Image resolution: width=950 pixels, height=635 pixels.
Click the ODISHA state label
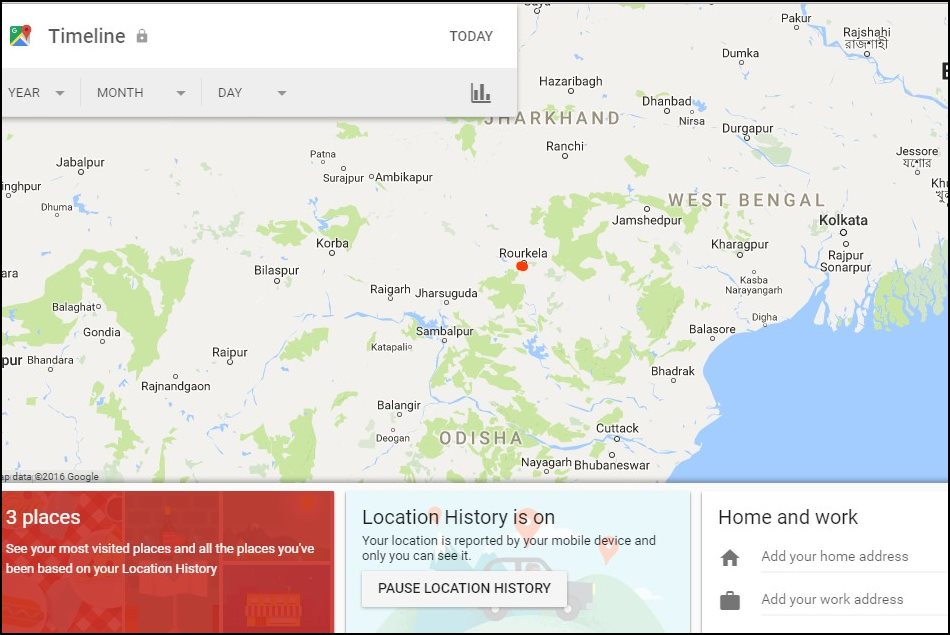click(480, 438)
